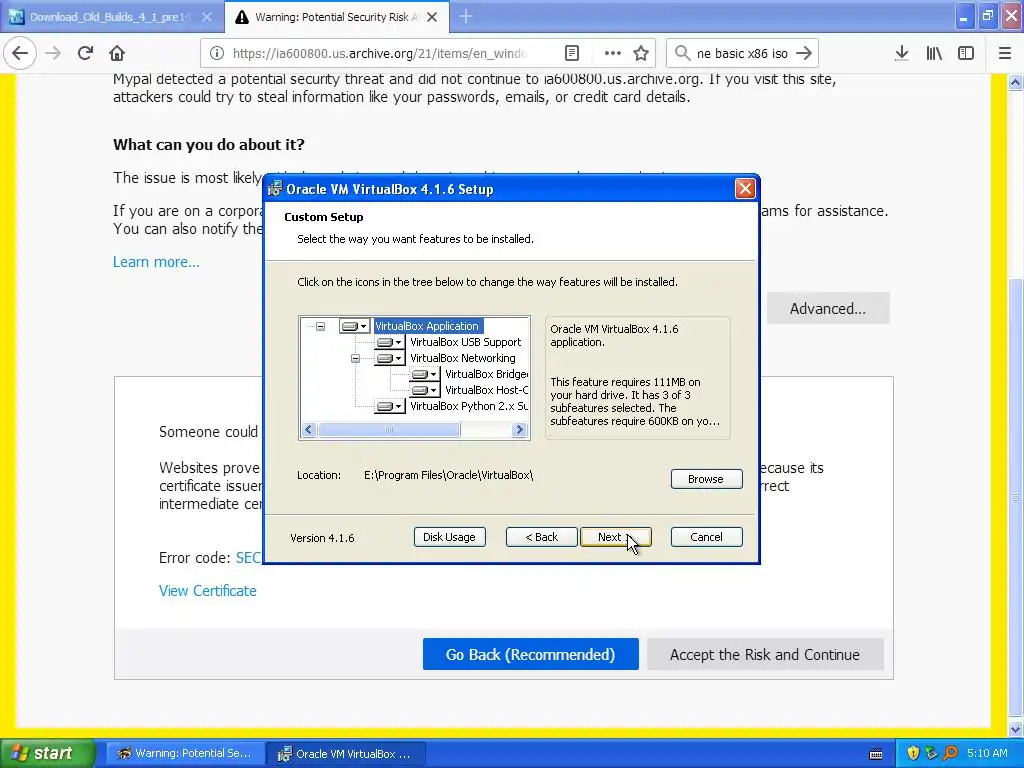The height and width of the screenshot is (768, 1024).
Task: Open the Windows start menu
Action: (x=47, y=753)
